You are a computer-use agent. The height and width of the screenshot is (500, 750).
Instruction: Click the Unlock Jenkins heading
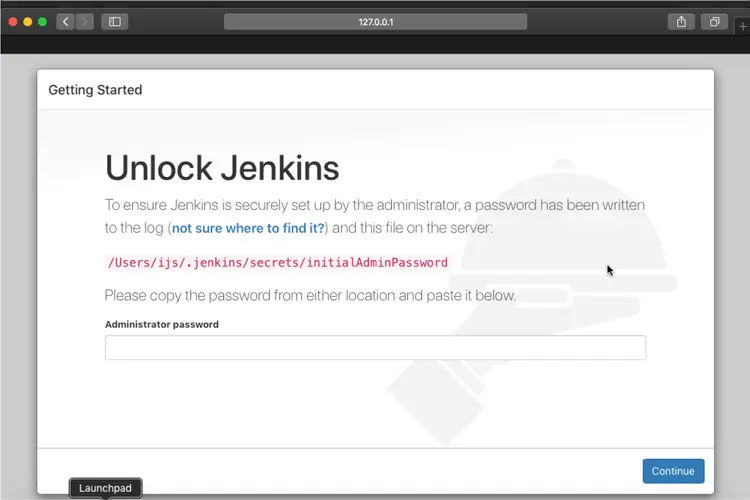pyautogui.click(x=222, y=168)
